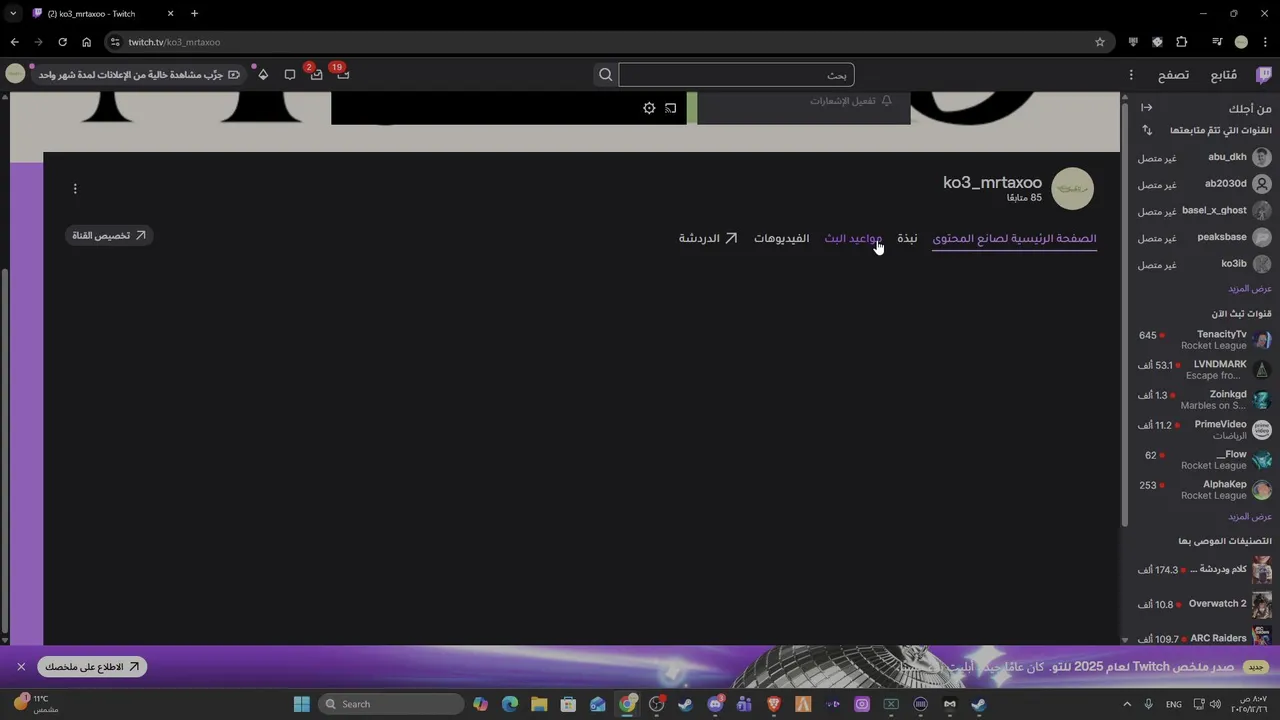
Task: Click the مُتابع navigation link
Action: pyautogui.click(x=1223, y=75)
